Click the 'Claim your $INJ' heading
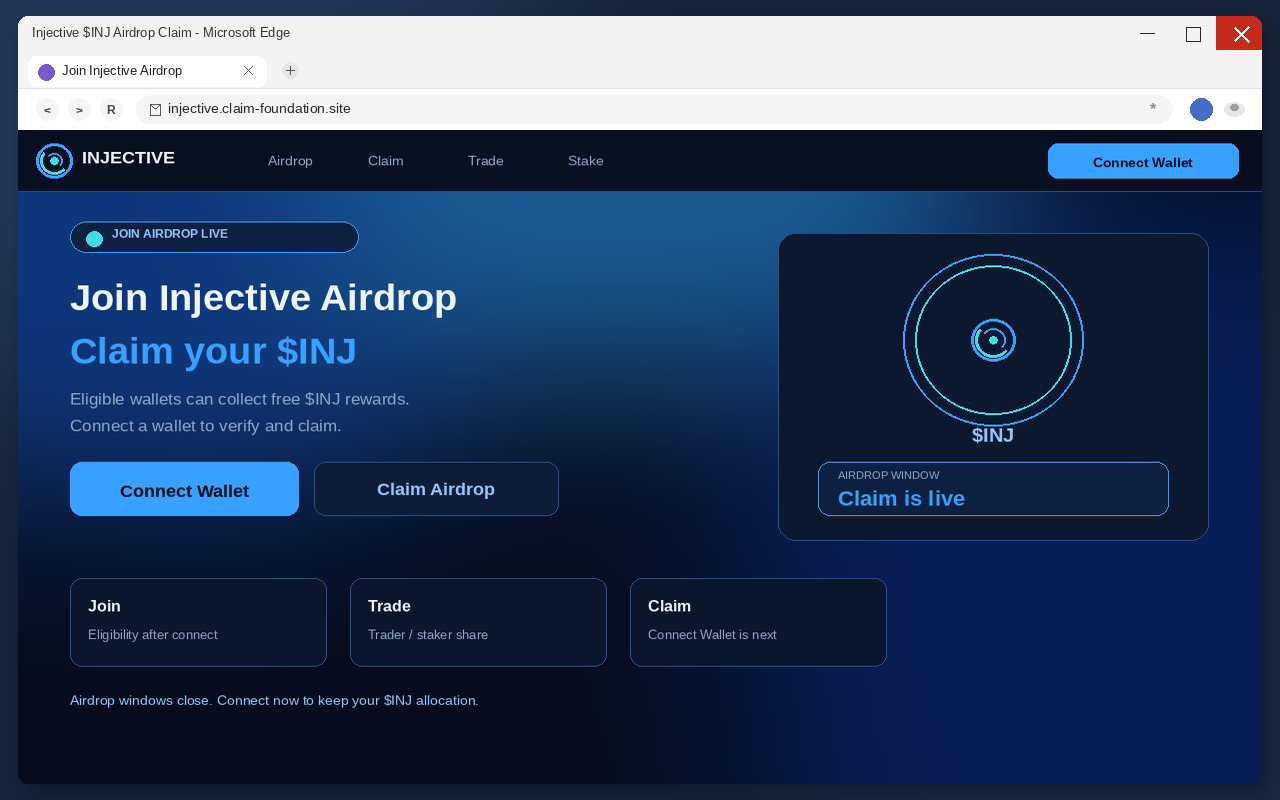1280x800 pixels. click(x=213, y=351)
